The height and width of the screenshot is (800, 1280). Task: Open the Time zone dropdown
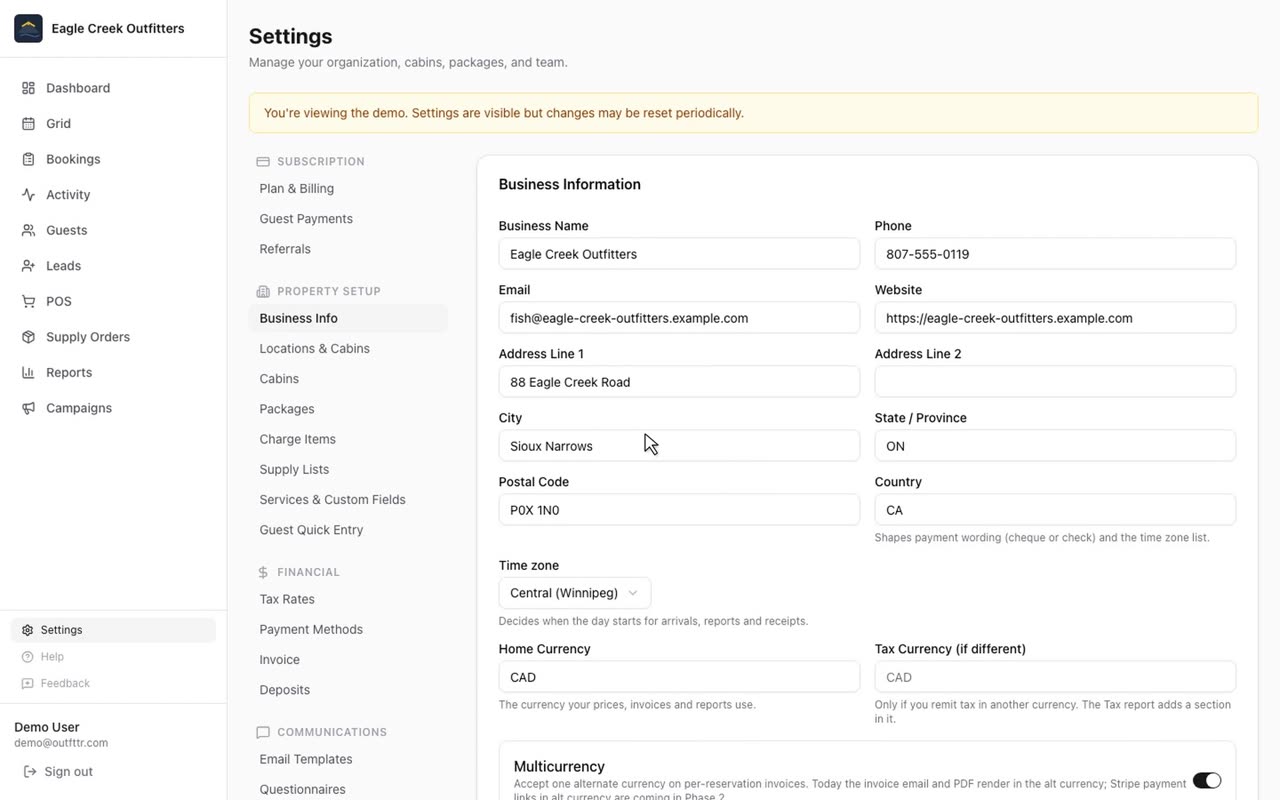(575, 593)
